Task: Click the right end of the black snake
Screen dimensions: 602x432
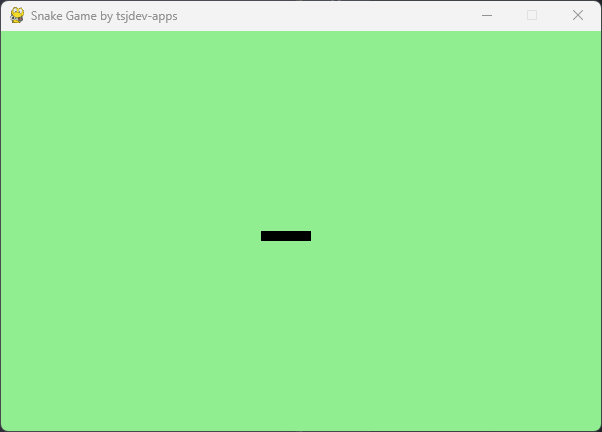Action: click(306, 236)
